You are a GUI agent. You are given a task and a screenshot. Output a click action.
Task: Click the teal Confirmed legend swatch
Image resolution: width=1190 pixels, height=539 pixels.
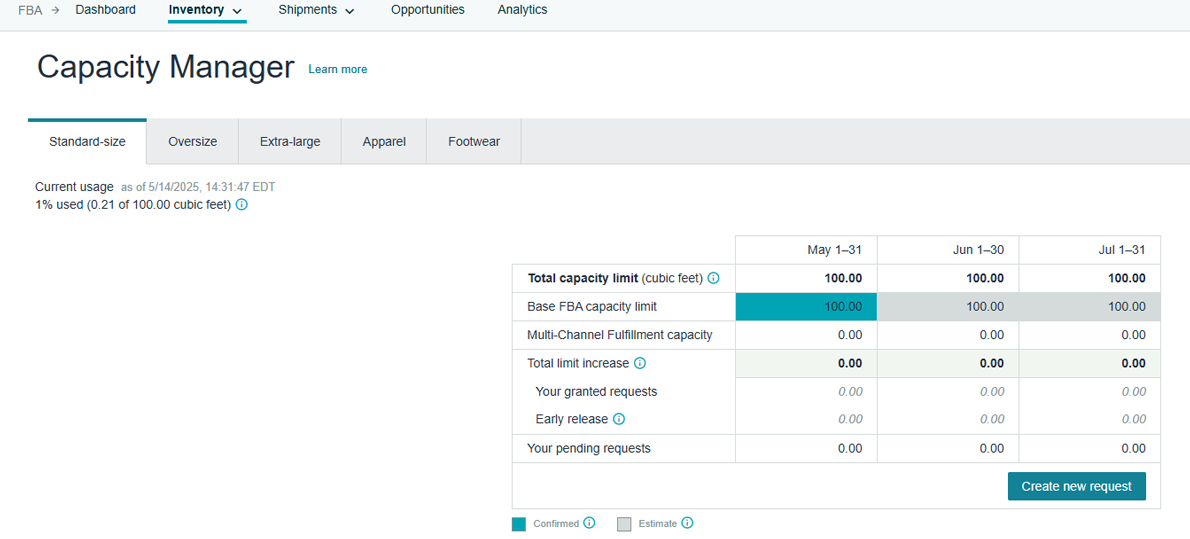519,524
